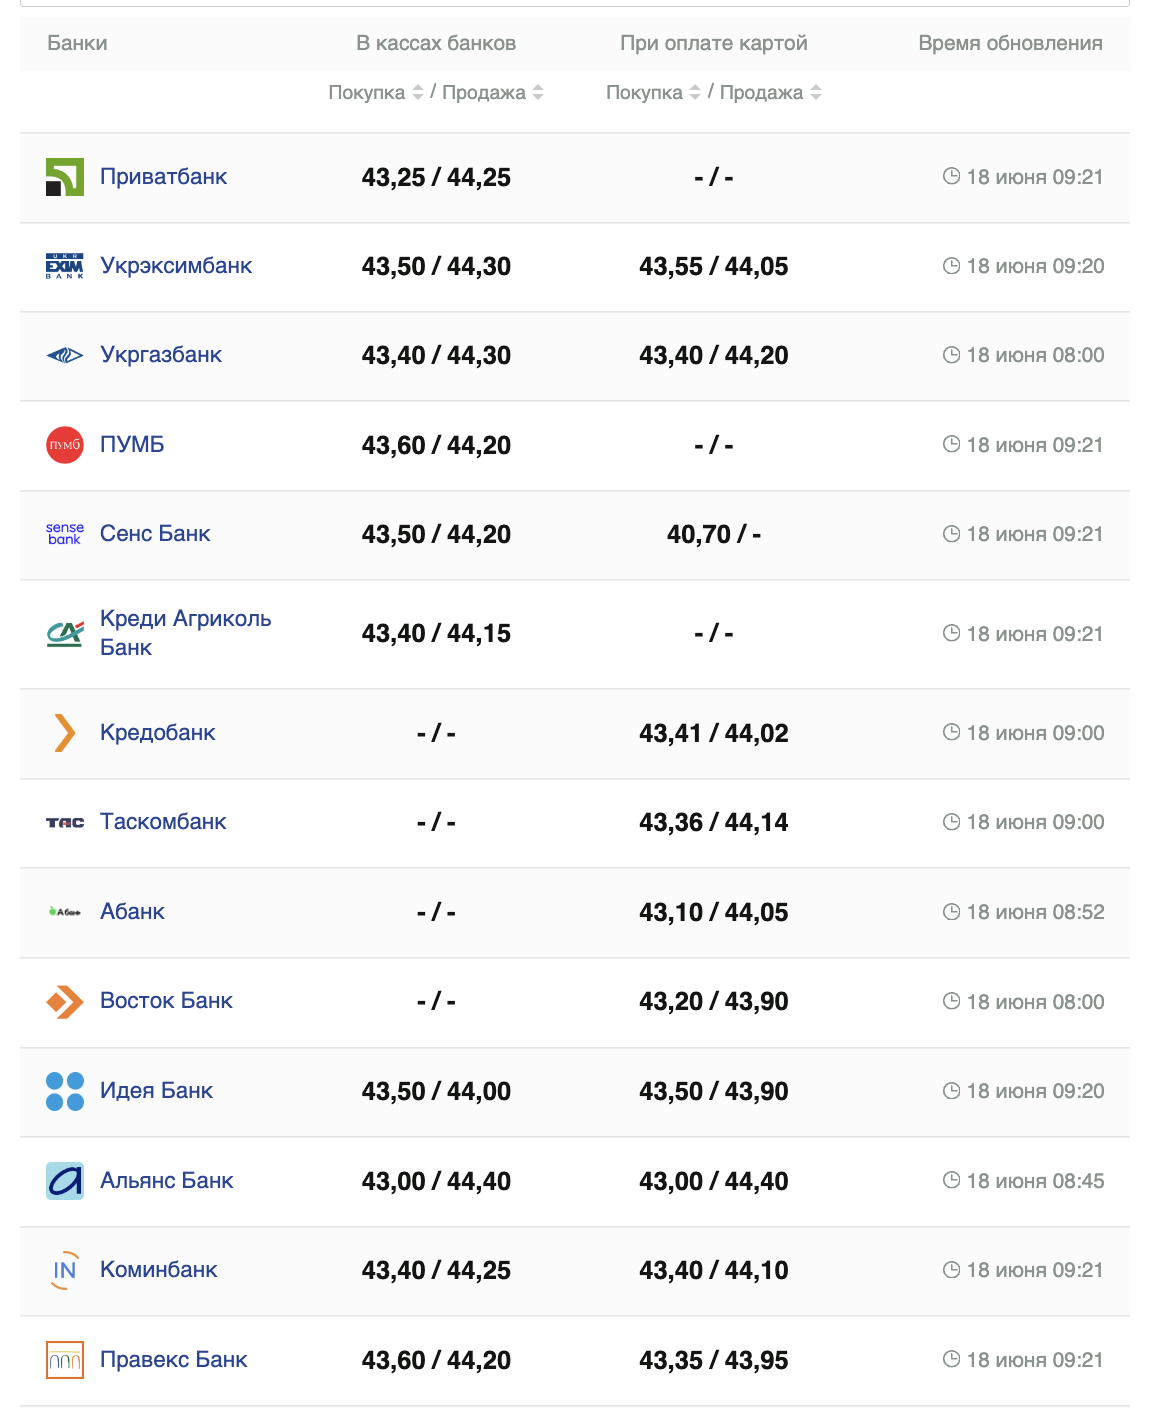Click the orange Кредобанк chevron logo
This screenshot has width=1158, height=1408.
[x=65, y=733]
